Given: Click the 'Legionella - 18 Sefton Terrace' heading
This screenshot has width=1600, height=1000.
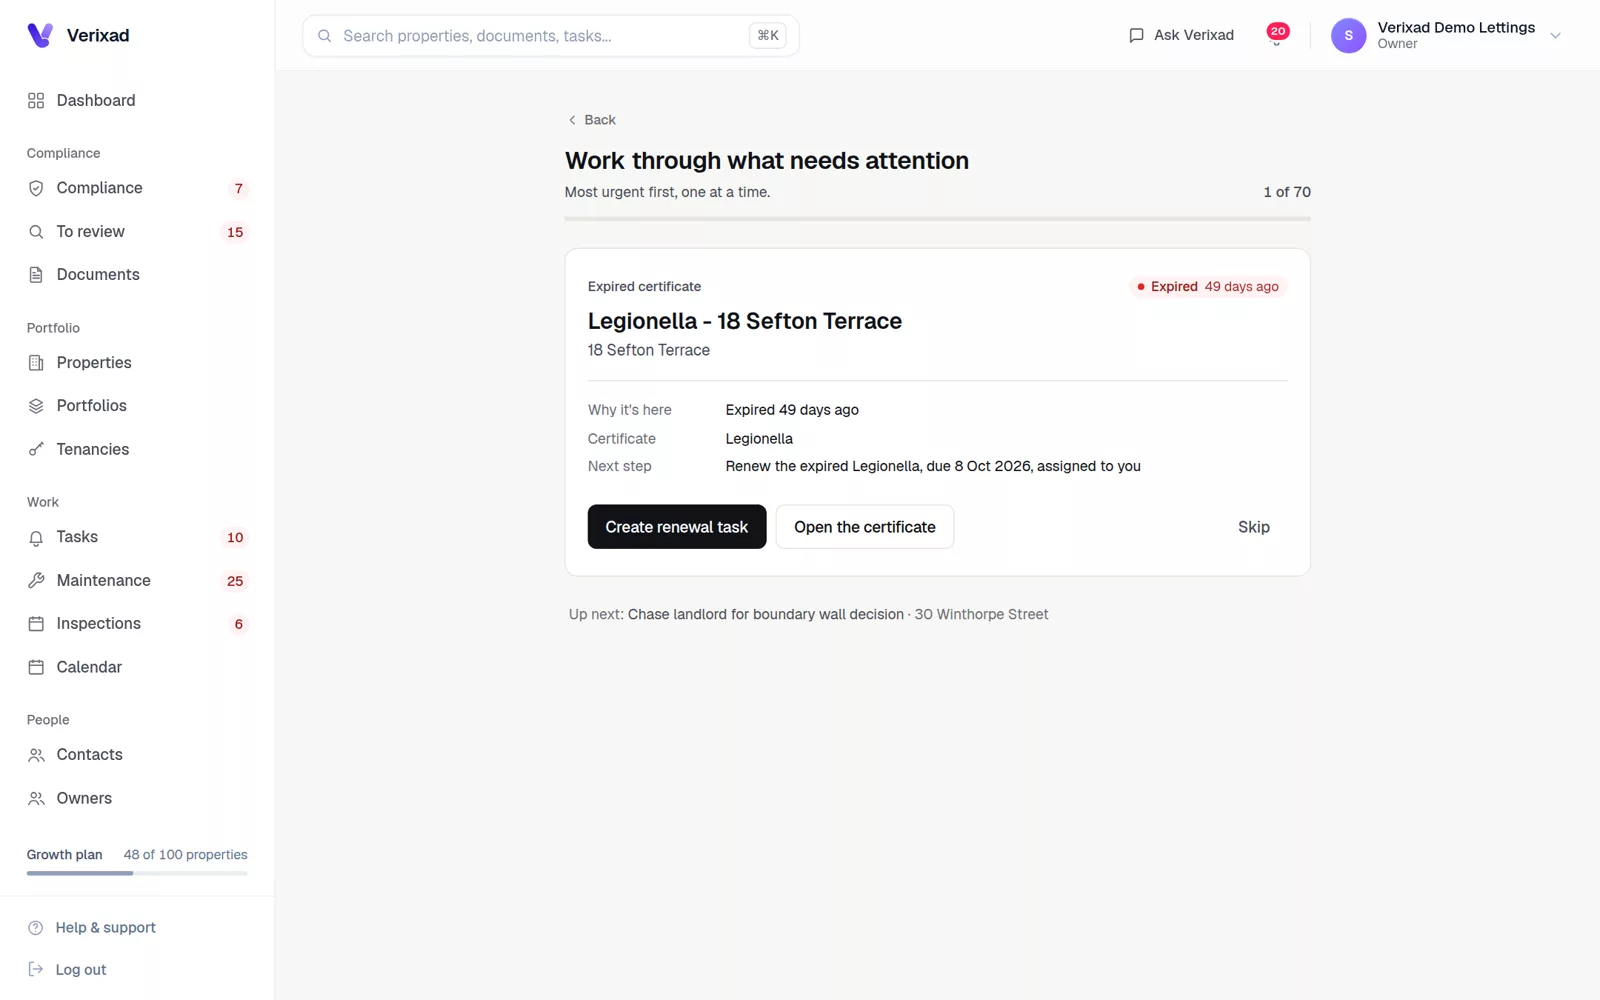Looking at the screenshot, I should tap(745, 321).
